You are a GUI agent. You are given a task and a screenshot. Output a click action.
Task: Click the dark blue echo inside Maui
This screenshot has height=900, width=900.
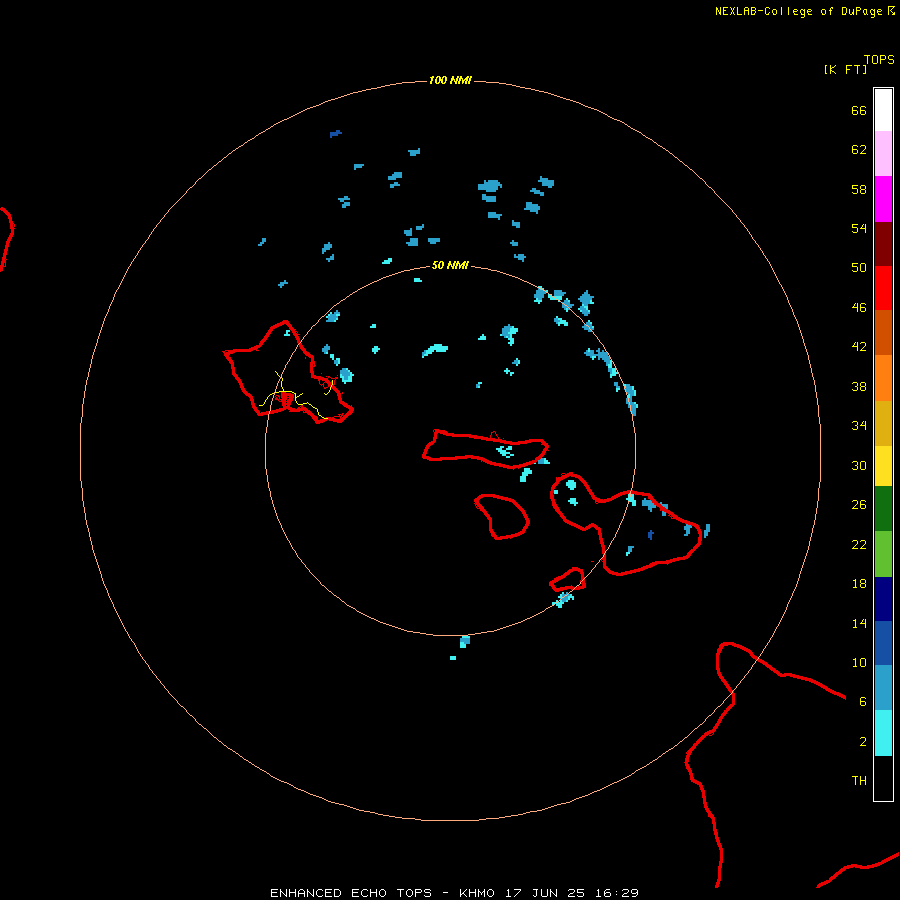tap(650, 535)
